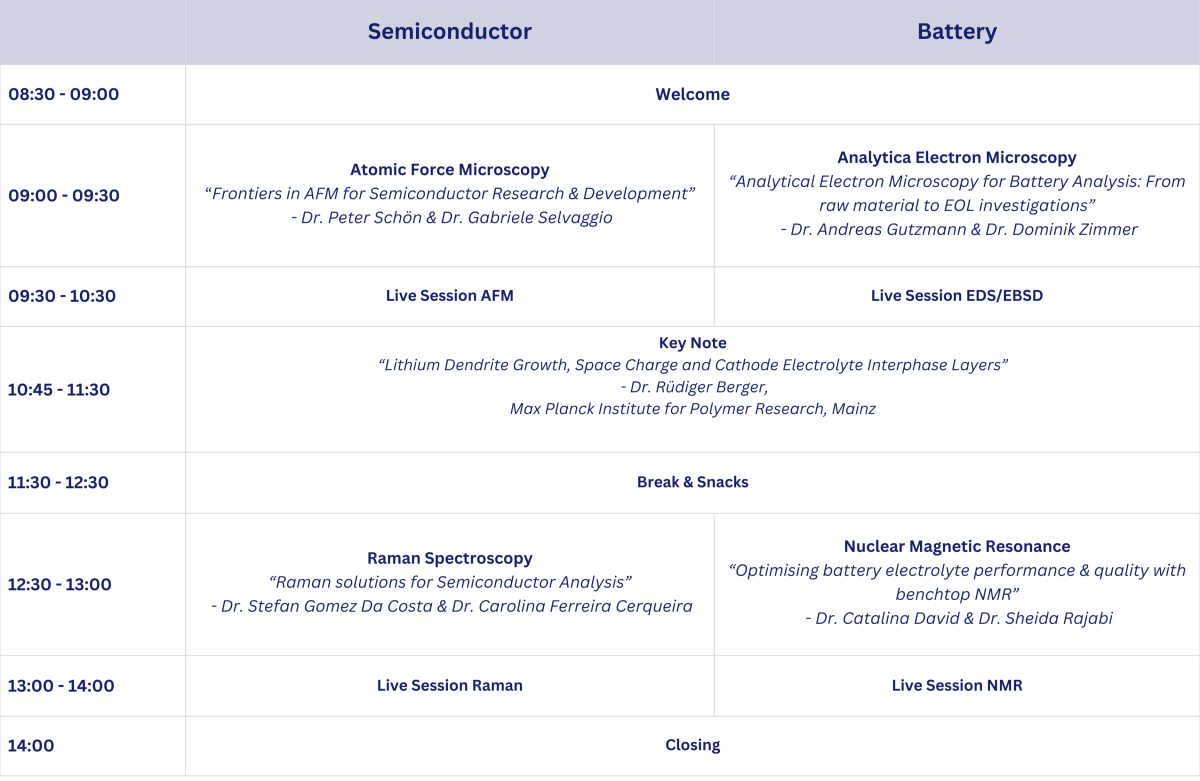The width and height of the screenshot is (1200, 781).
Task: Select the Live Session Raman cell
Action: pyautogui.click(x=449, y=685)
